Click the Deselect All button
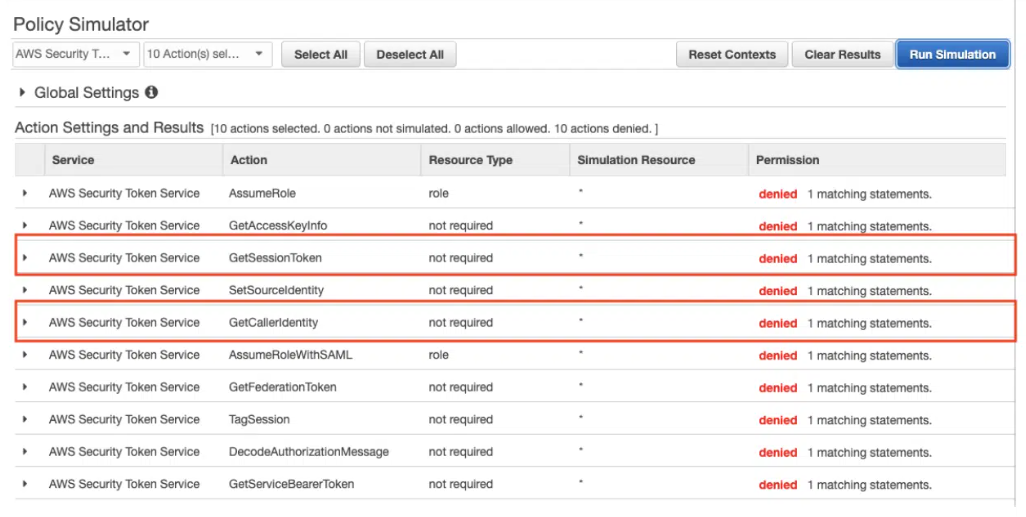This screenshot has width=1026, height=517. (410, 55)
